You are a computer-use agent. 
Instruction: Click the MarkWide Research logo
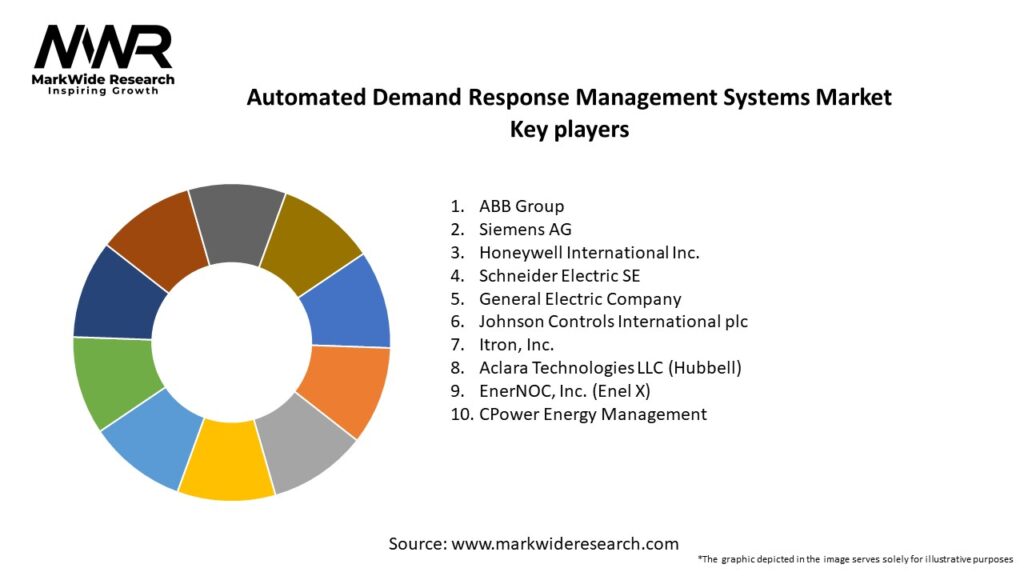(103, 59)
